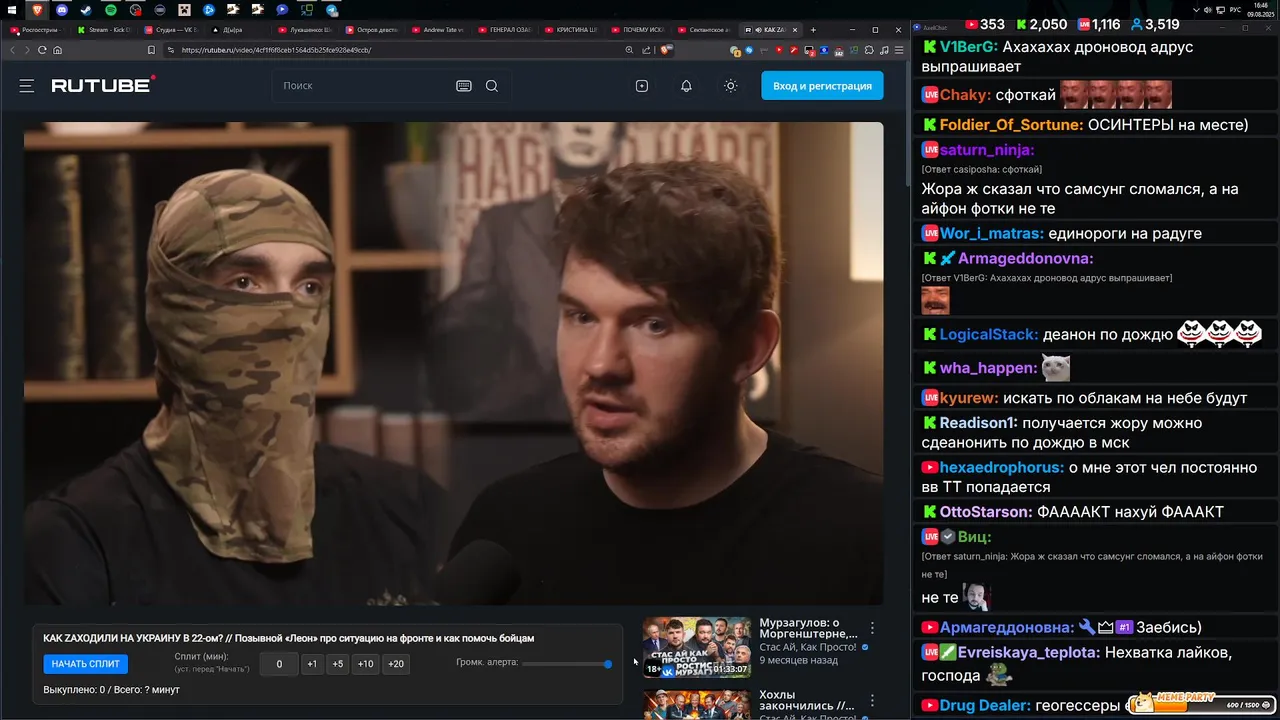The image size is (1280, 720).
Task: Switch to the Студия — VK tab
Action: coord(171,30)
